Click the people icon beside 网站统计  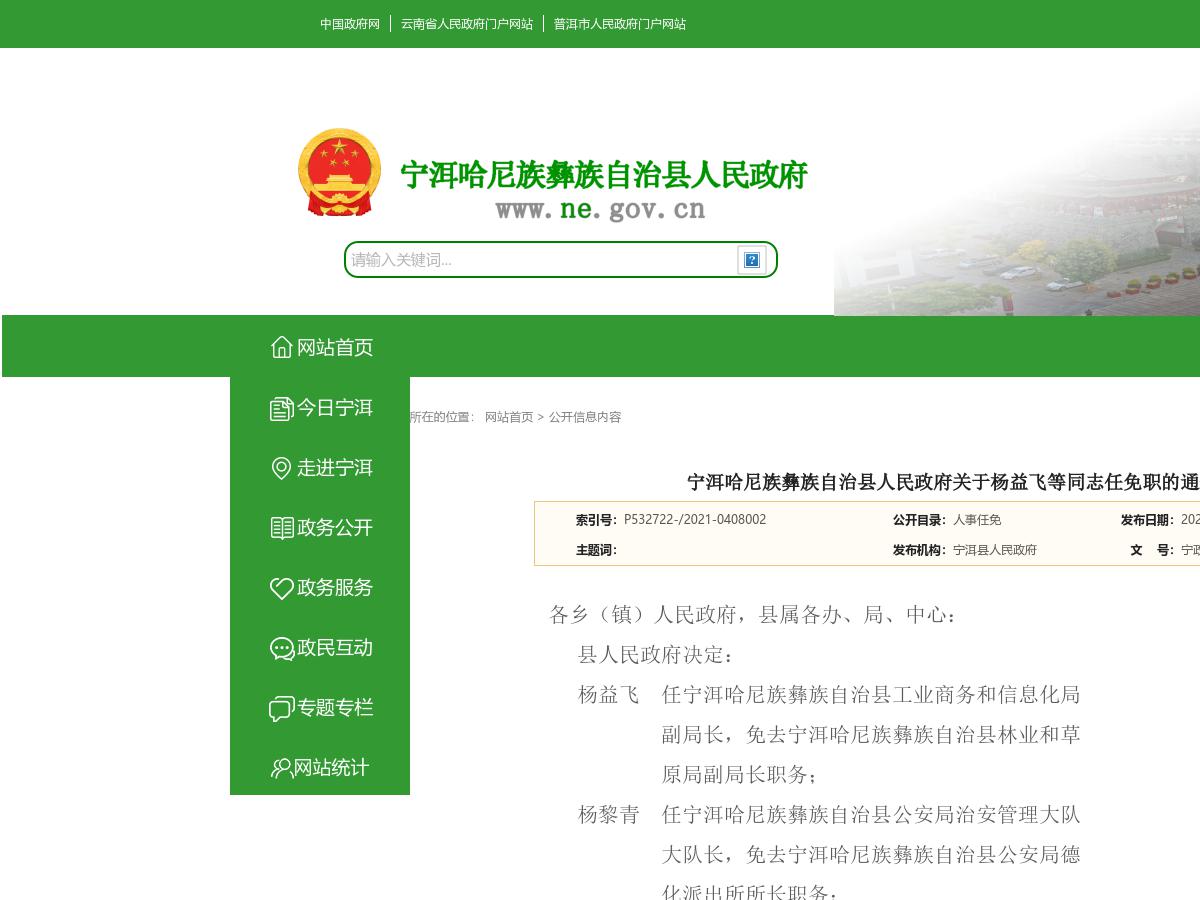tap(281, 768)
